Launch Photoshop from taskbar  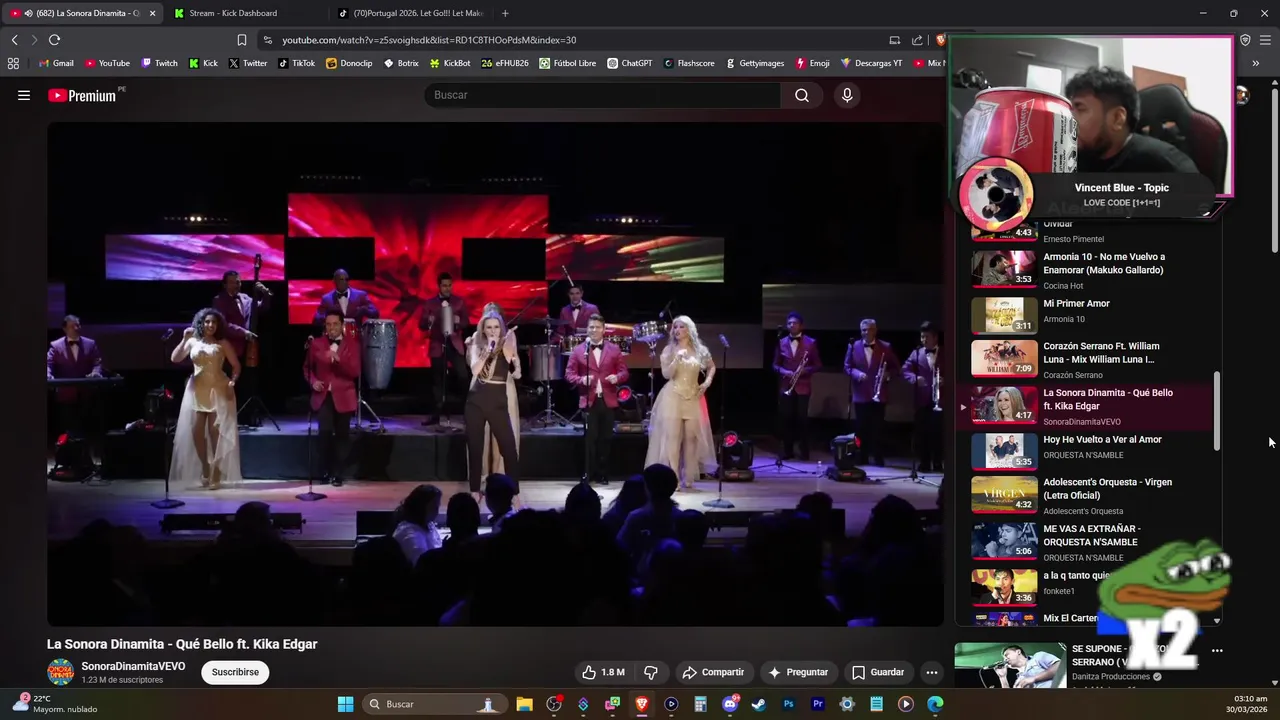click(x=788, y=704)
